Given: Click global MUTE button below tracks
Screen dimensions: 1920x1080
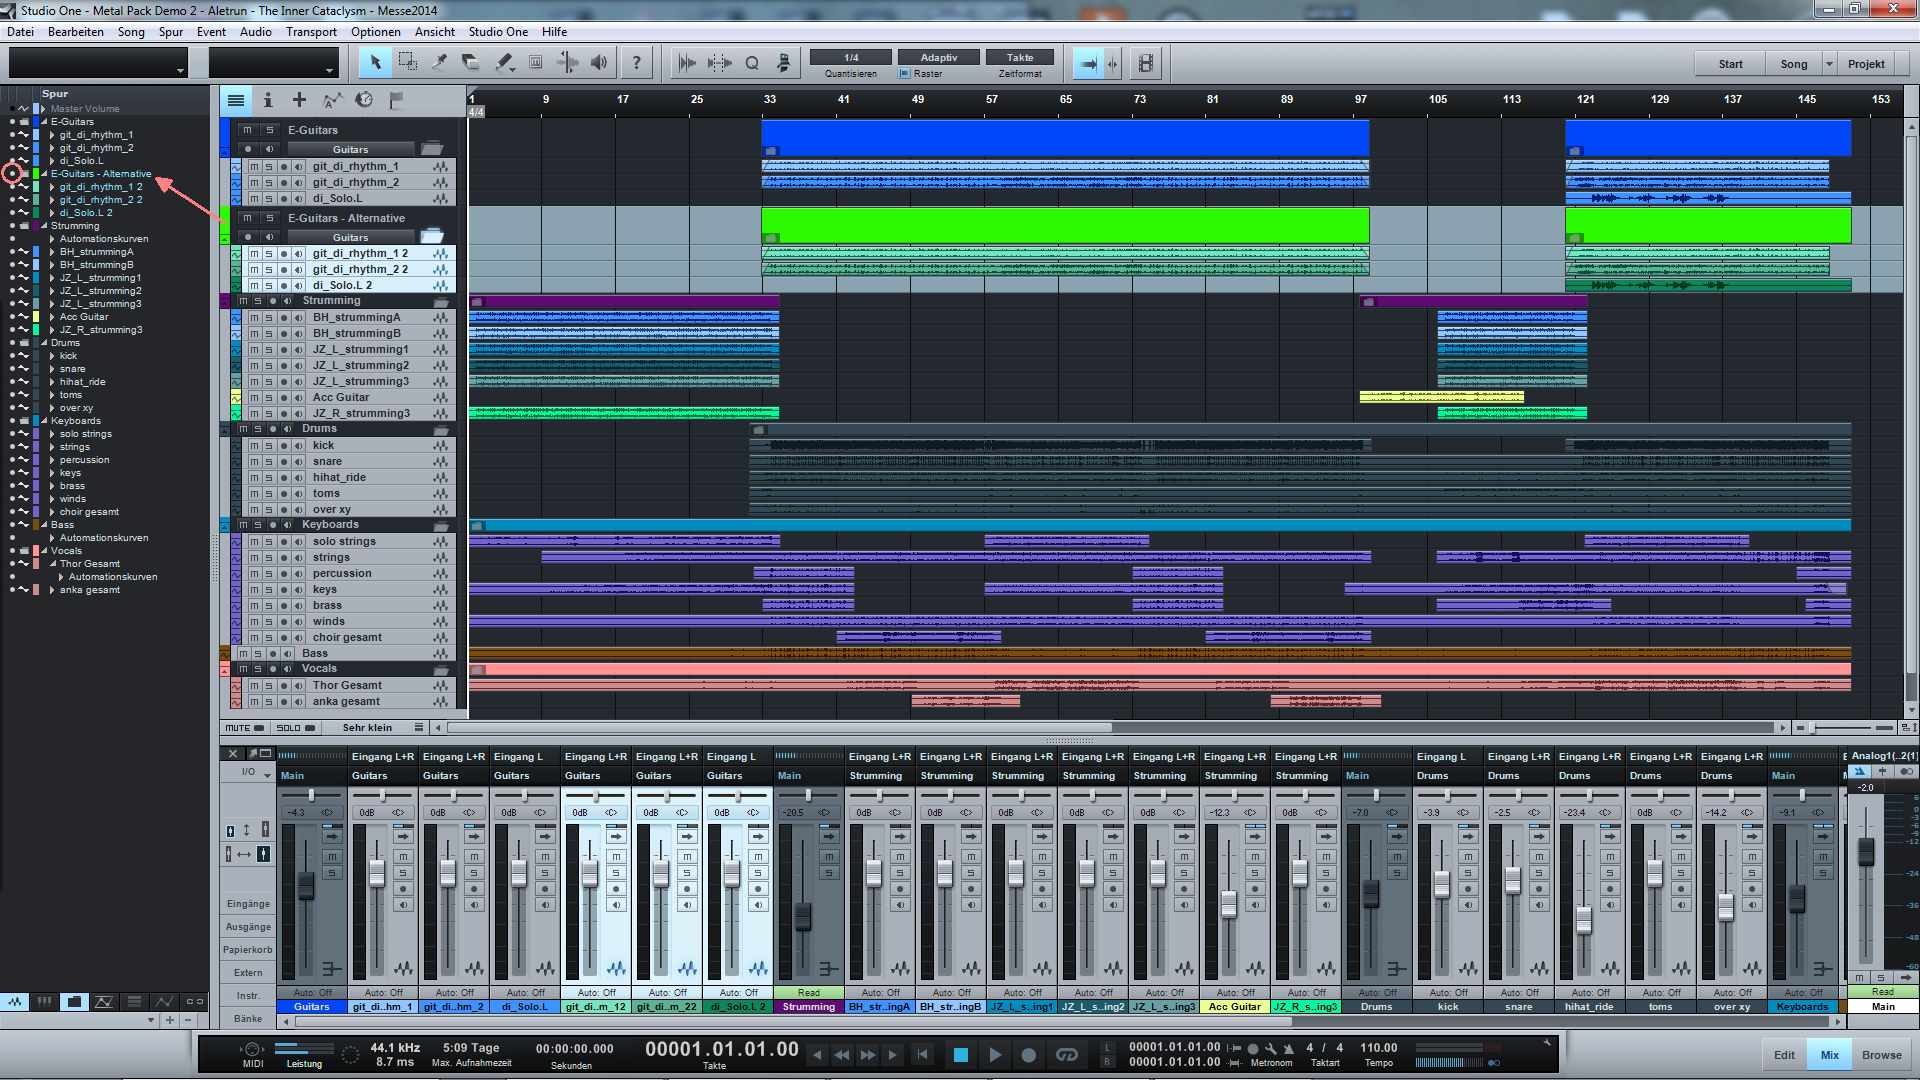Looking at the screenshot, I should point(245,728).
